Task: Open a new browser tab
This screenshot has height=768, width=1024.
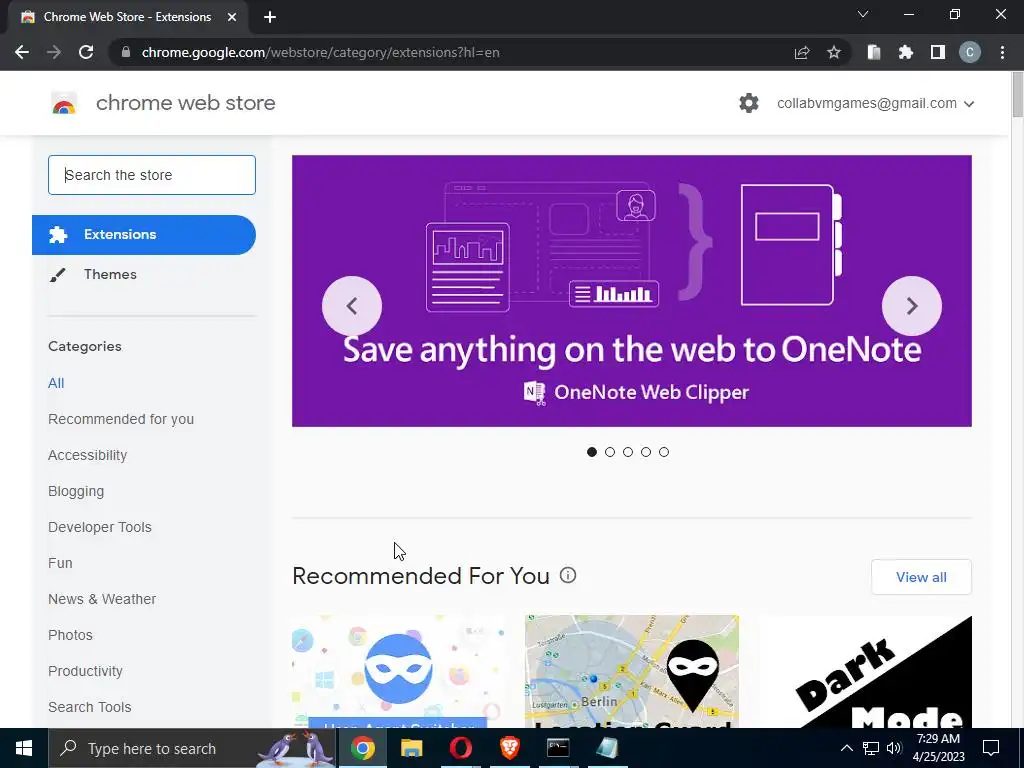Action: (x=270, y=17)
